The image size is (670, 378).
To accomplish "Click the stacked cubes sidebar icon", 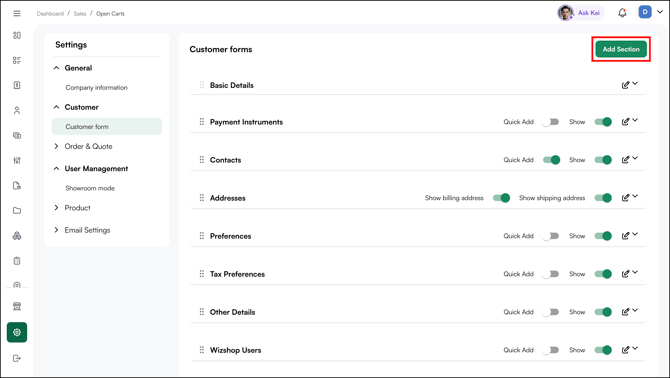I will (x=17, y=236).
